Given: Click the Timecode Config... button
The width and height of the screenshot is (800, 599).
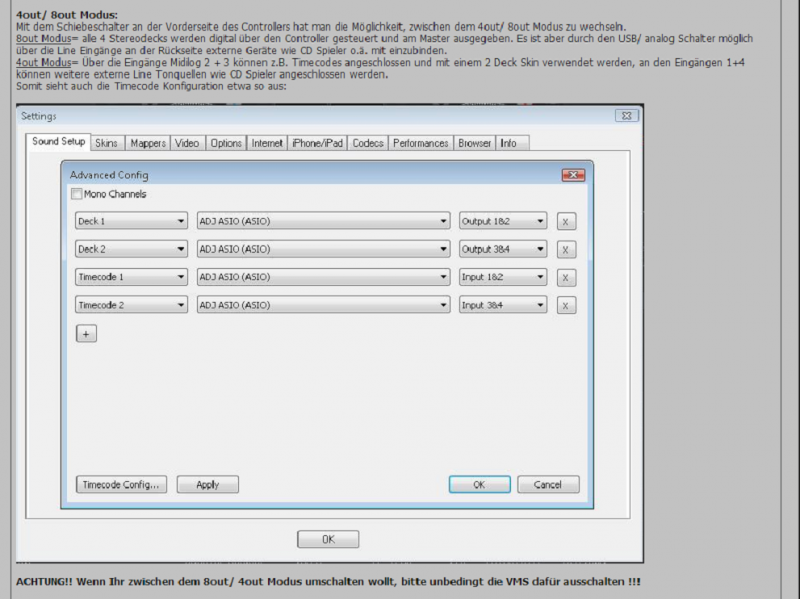Looking at the screenshot, I should point(121,484).
